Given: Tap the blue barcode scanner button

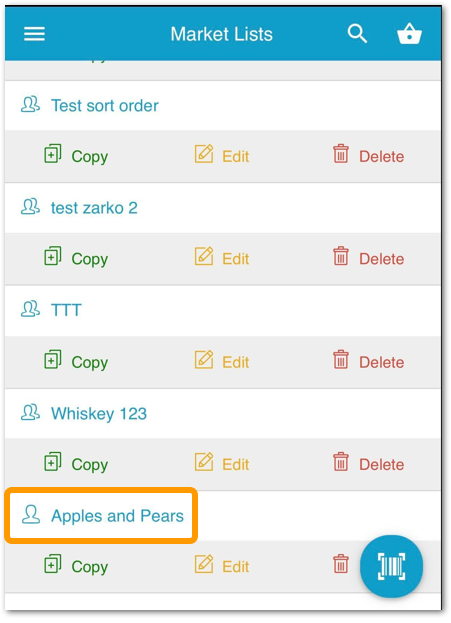Looking at the screenshot, I should (391, 566).
